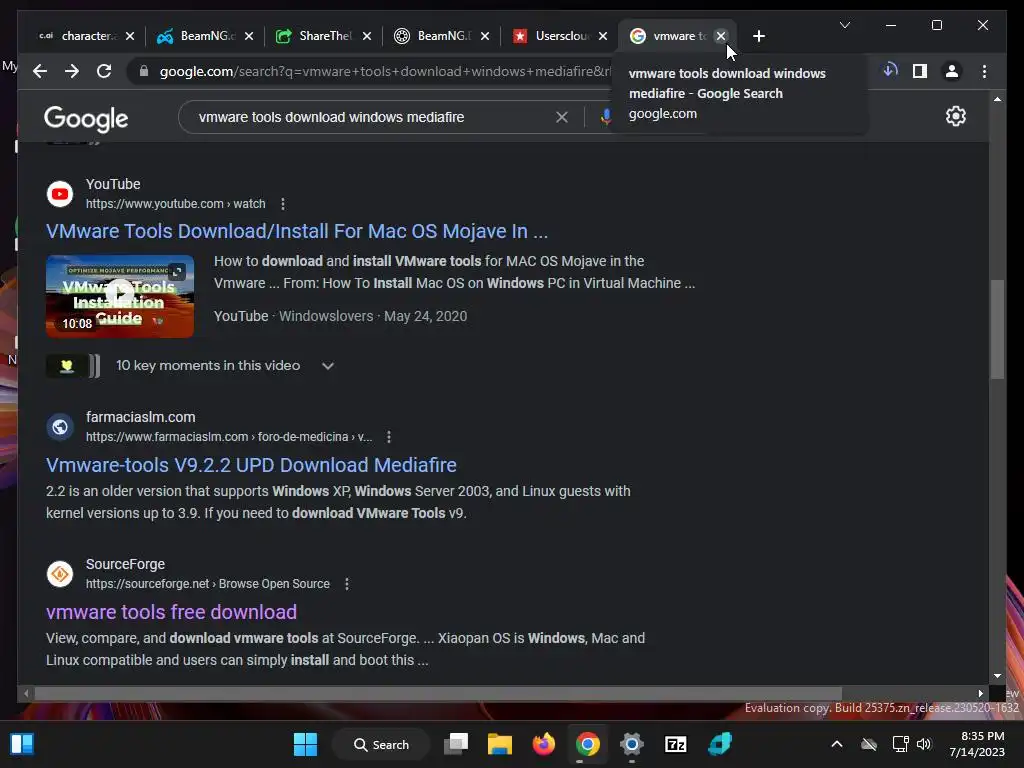Launch Firefox from the taskbar

pyautogui.click(x=543, y=744)
